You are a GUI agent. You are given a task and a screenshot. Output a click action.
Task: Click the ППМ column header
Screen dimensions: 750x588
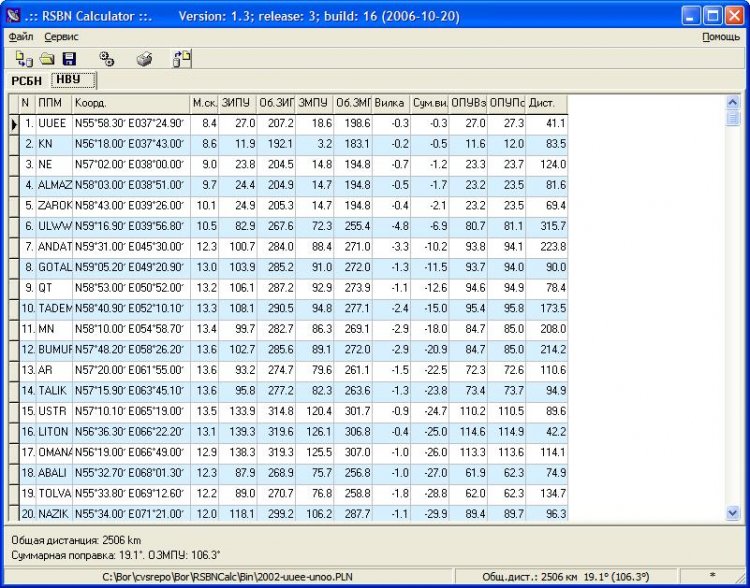54,103
